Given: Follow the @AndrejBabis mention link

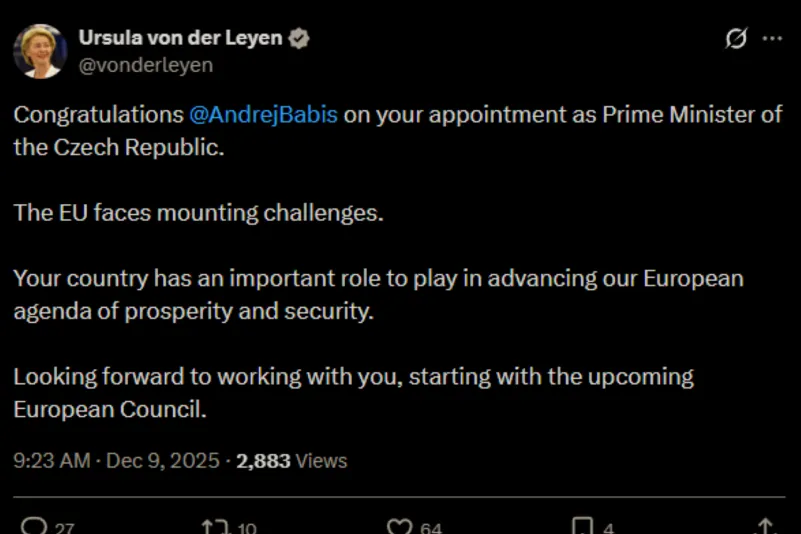Looking at the screenshot, I should point(264,114).
